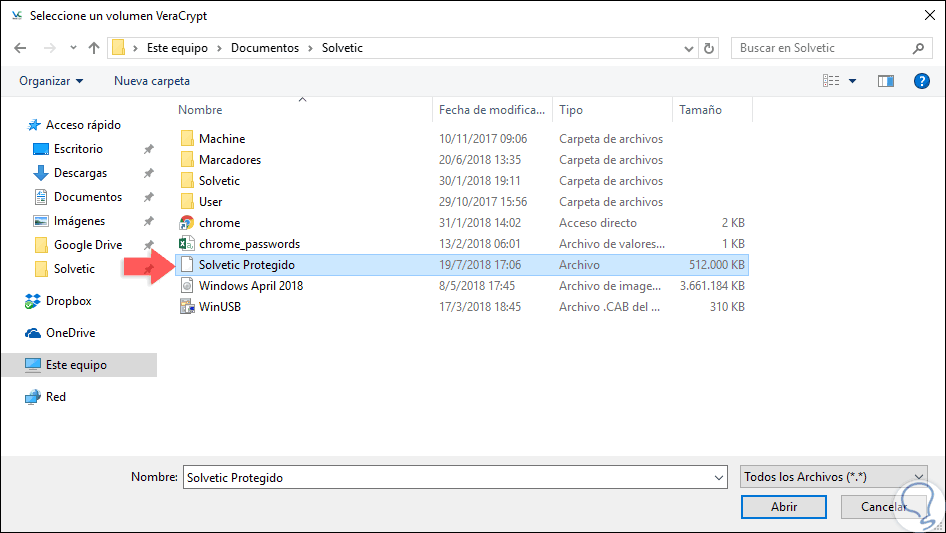Viewport: 946px width, 533px height.
Task: Sort by 'Fecha de modifica...' column
Action: pyautogui.click(x=492, y=110)
